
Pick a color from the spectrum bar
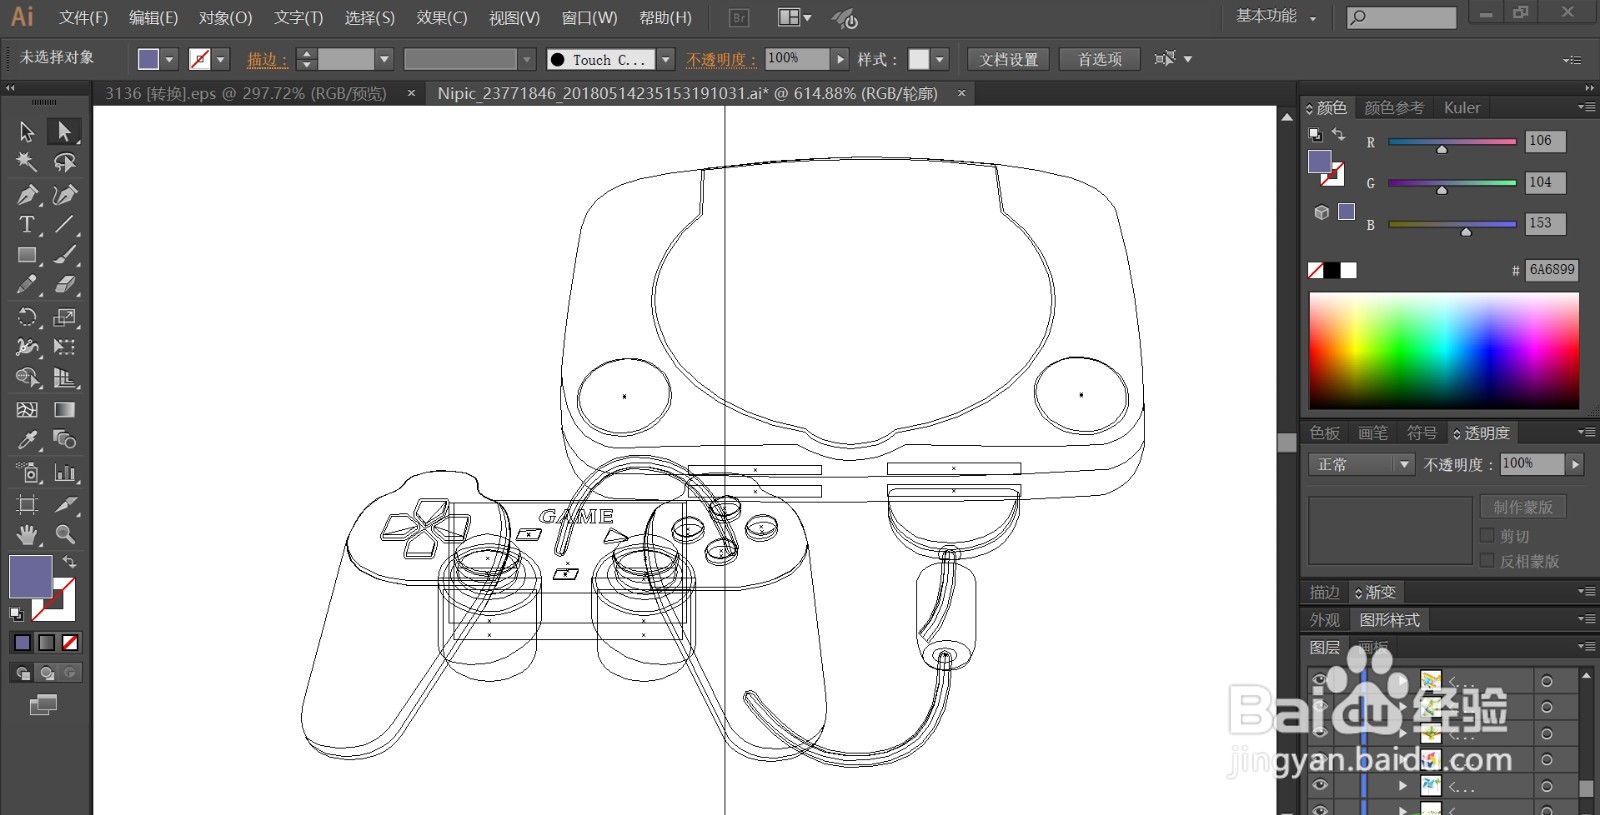1444,351
